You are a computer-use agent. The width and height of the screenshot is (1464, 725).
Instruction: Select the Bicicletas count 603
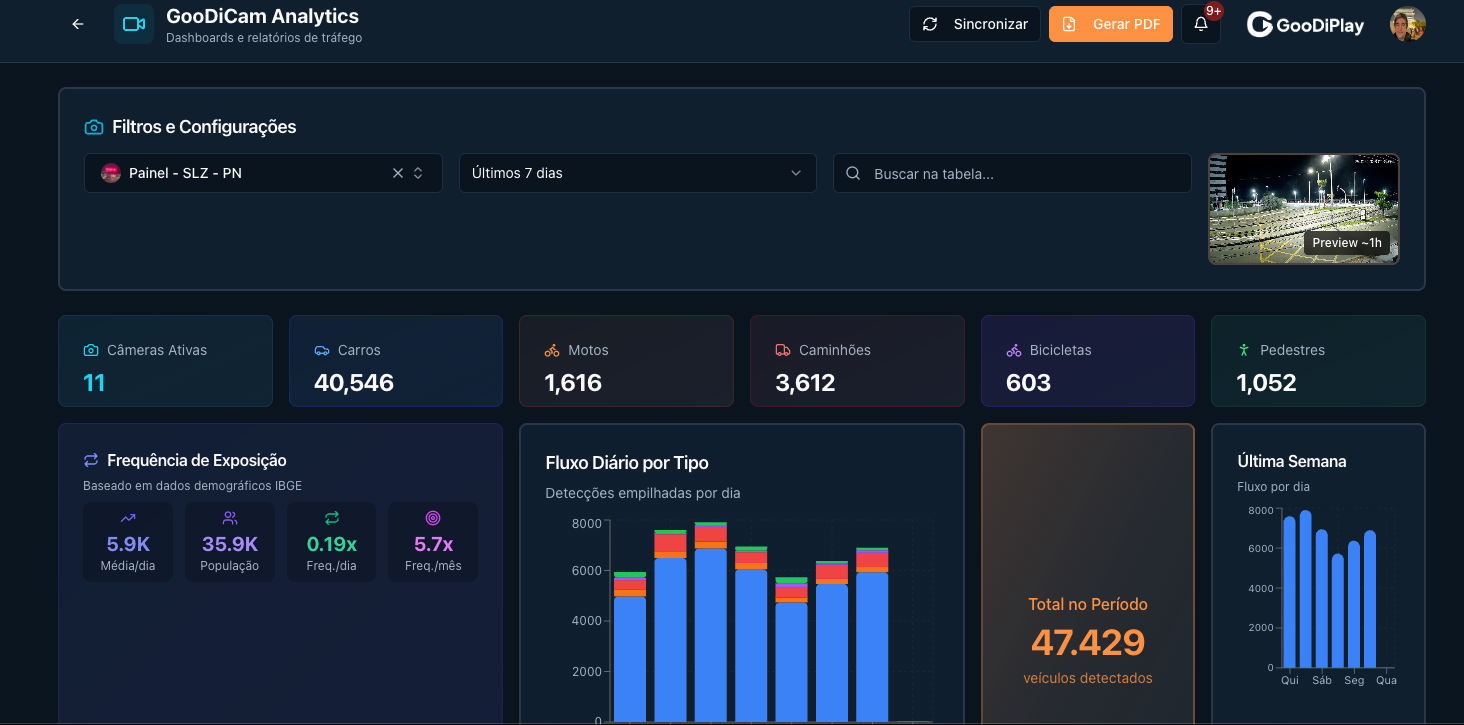pos(1028,383)
